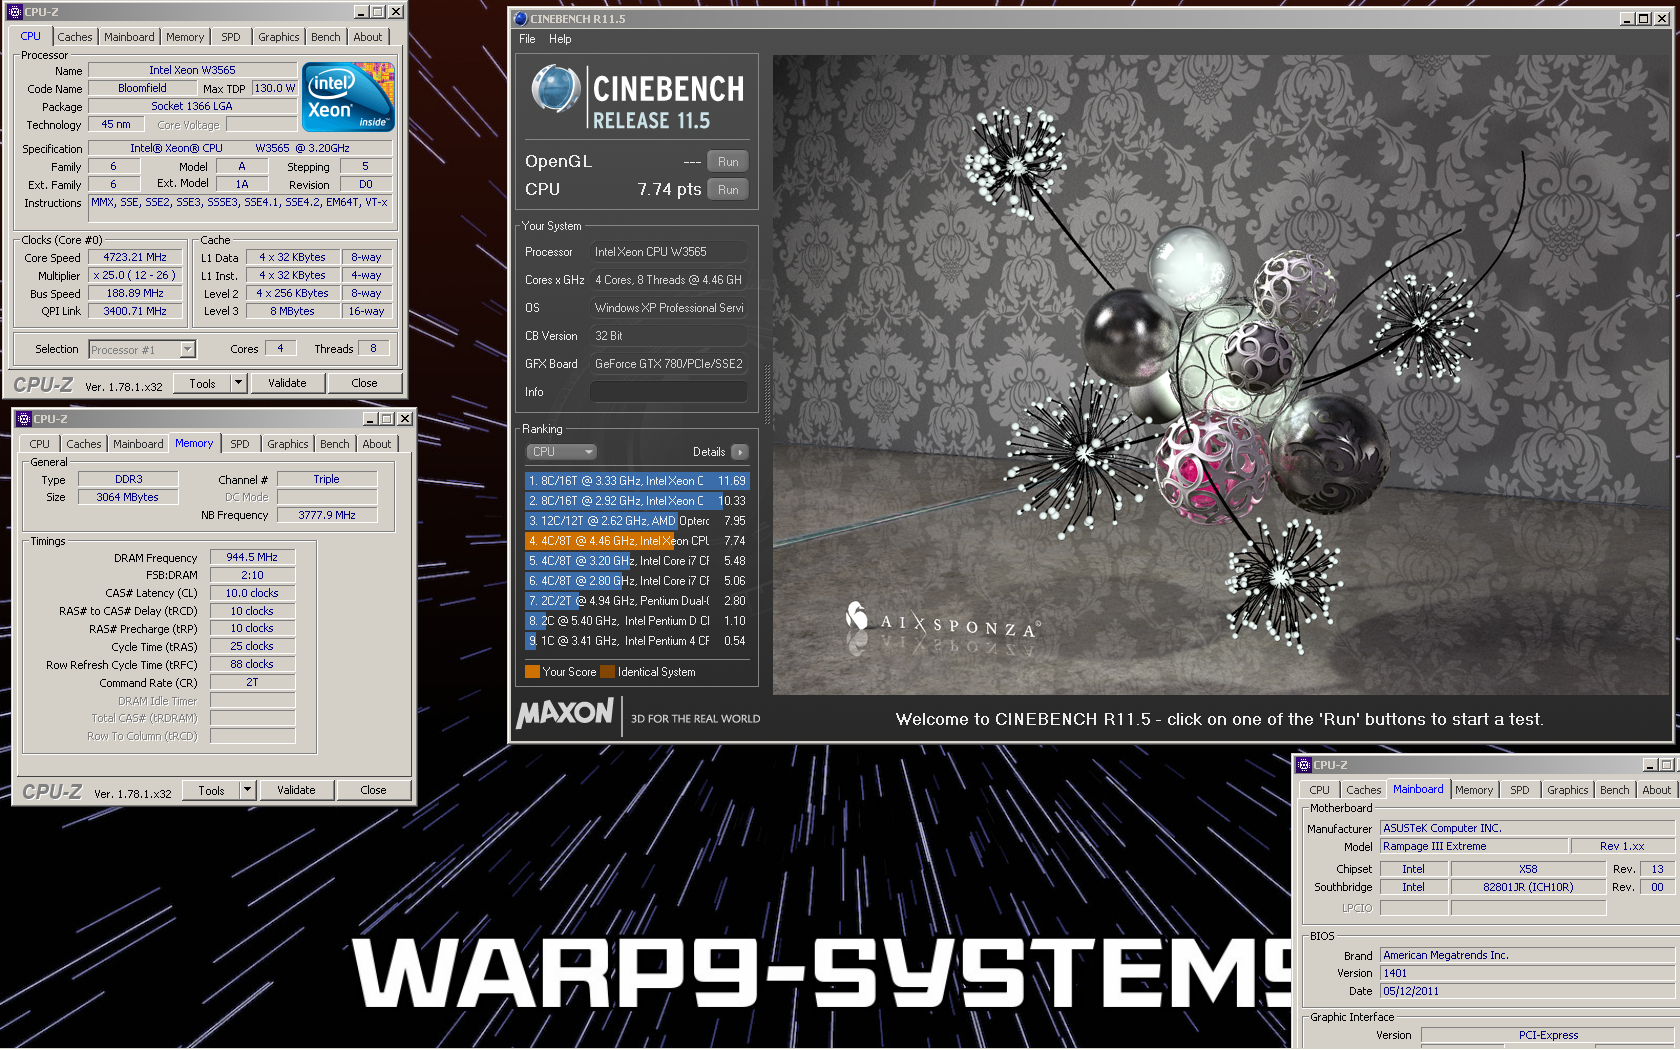Click Close button in top CPU-Z window

[x=364, y=383]
